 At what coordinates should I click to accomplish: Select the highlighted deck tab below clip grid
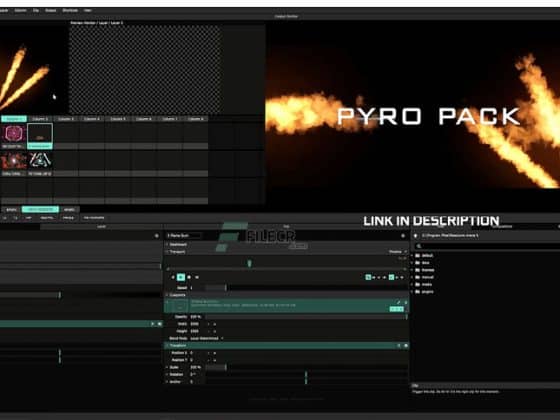(40, 210)
